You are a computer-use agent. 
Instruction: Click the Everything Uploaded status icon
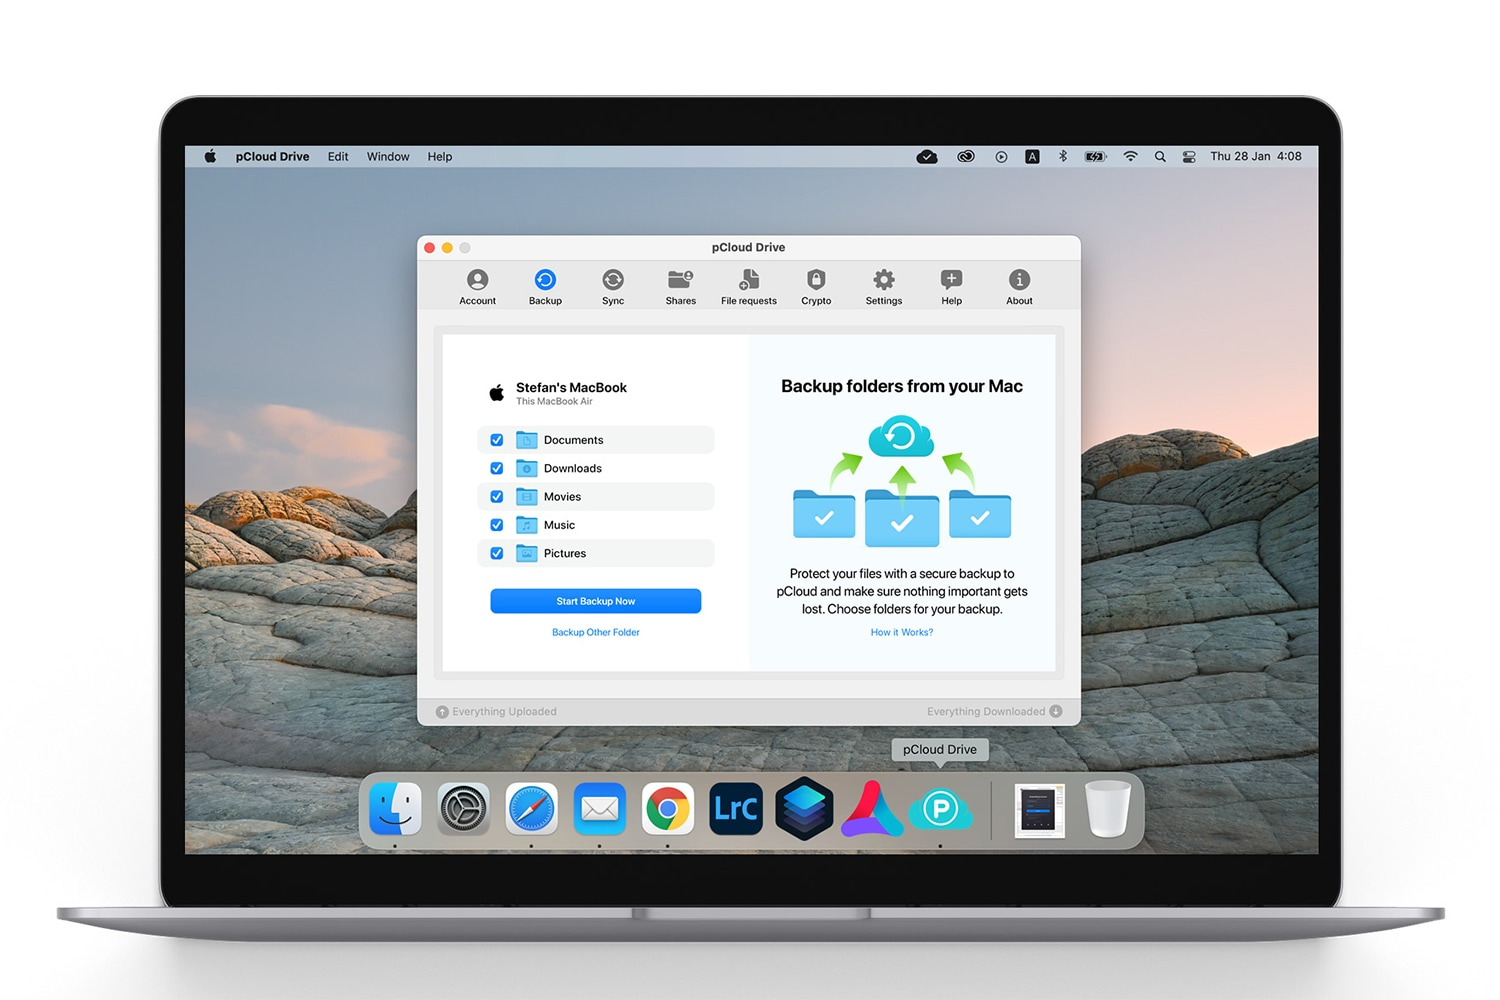coord(442,712)
